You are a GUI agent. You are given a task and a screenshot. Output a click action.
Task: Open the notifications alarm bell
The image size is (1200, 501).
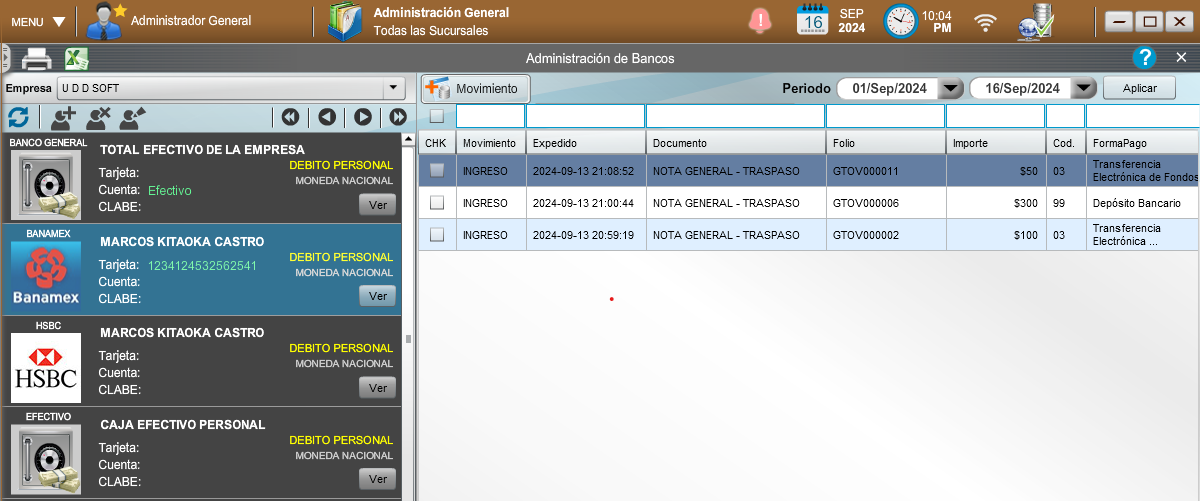tap(761, 20)
